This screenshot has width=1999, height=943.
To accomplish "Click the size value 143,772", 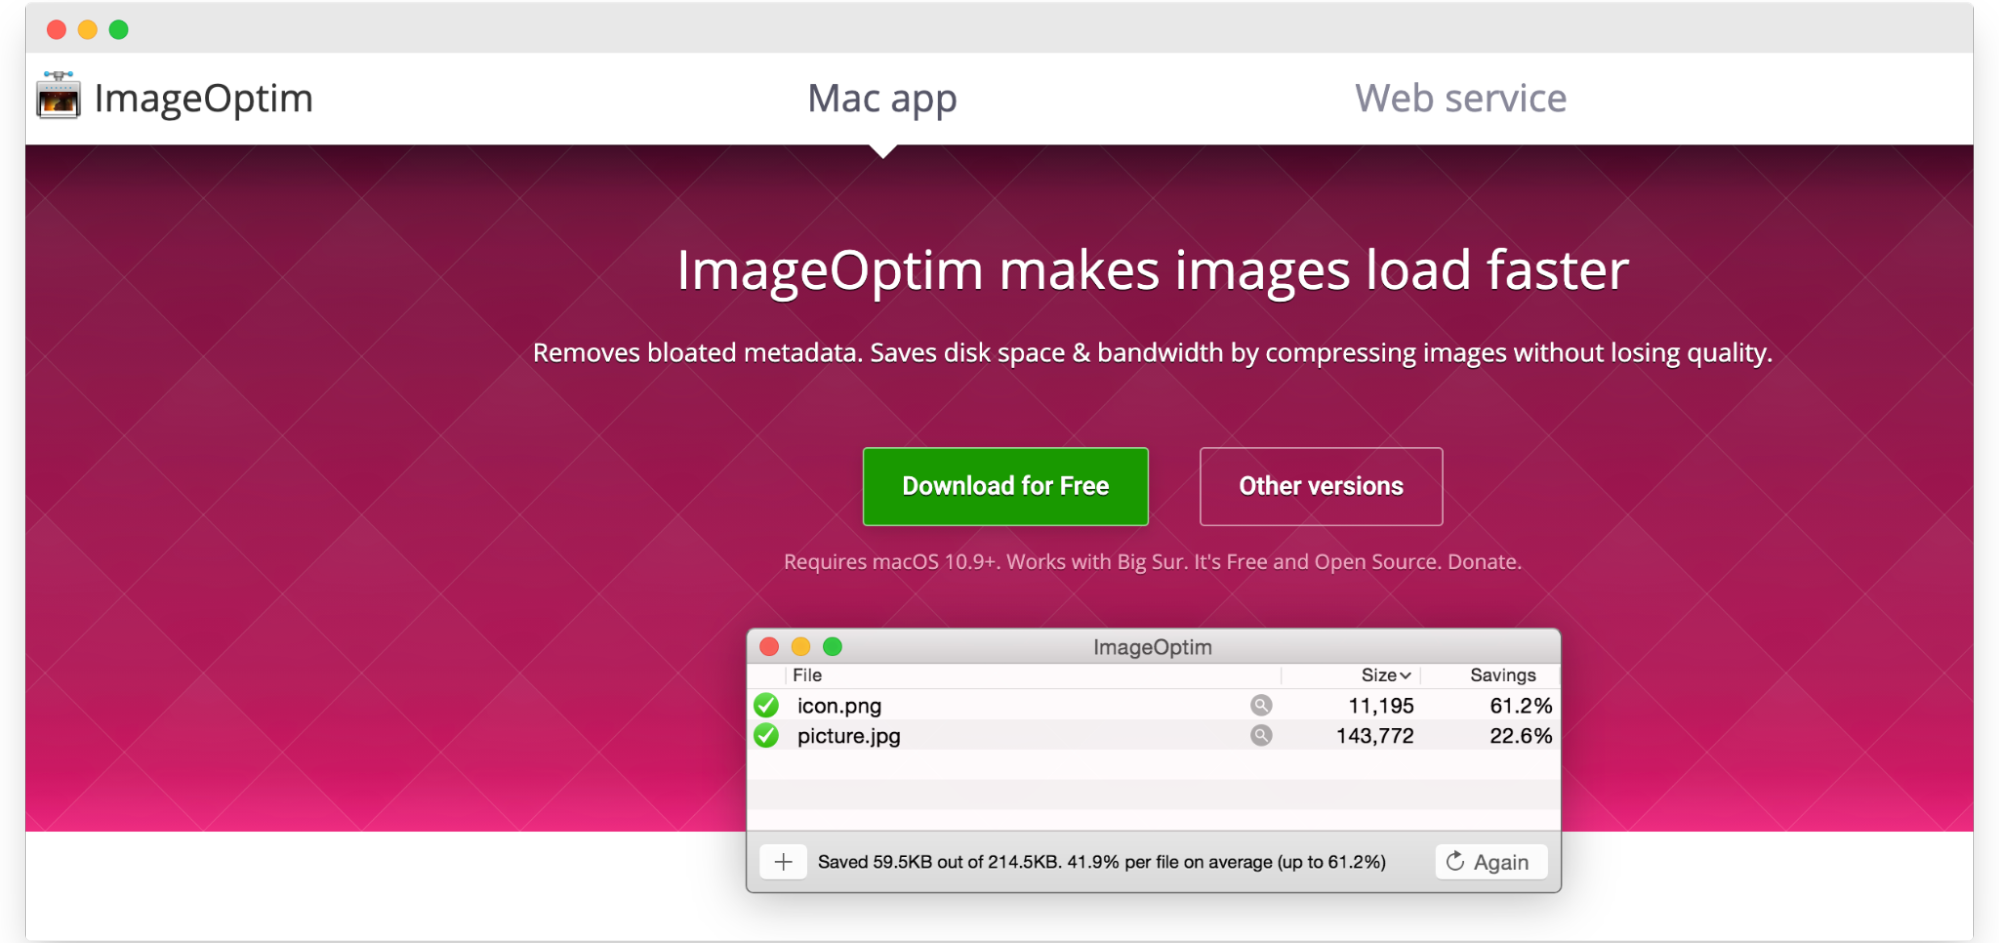I will (1375, 736).
